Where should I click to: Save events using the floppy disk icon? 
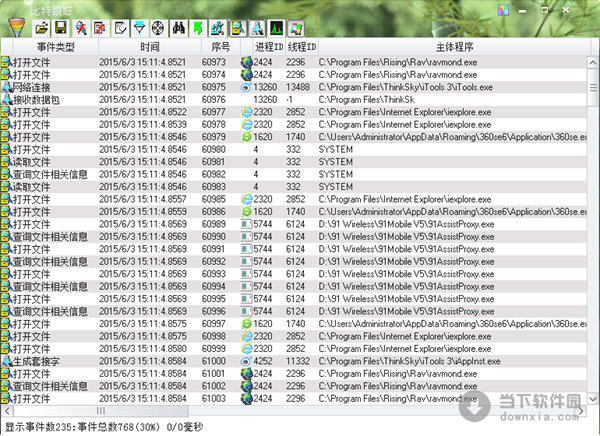click(61, 28)
